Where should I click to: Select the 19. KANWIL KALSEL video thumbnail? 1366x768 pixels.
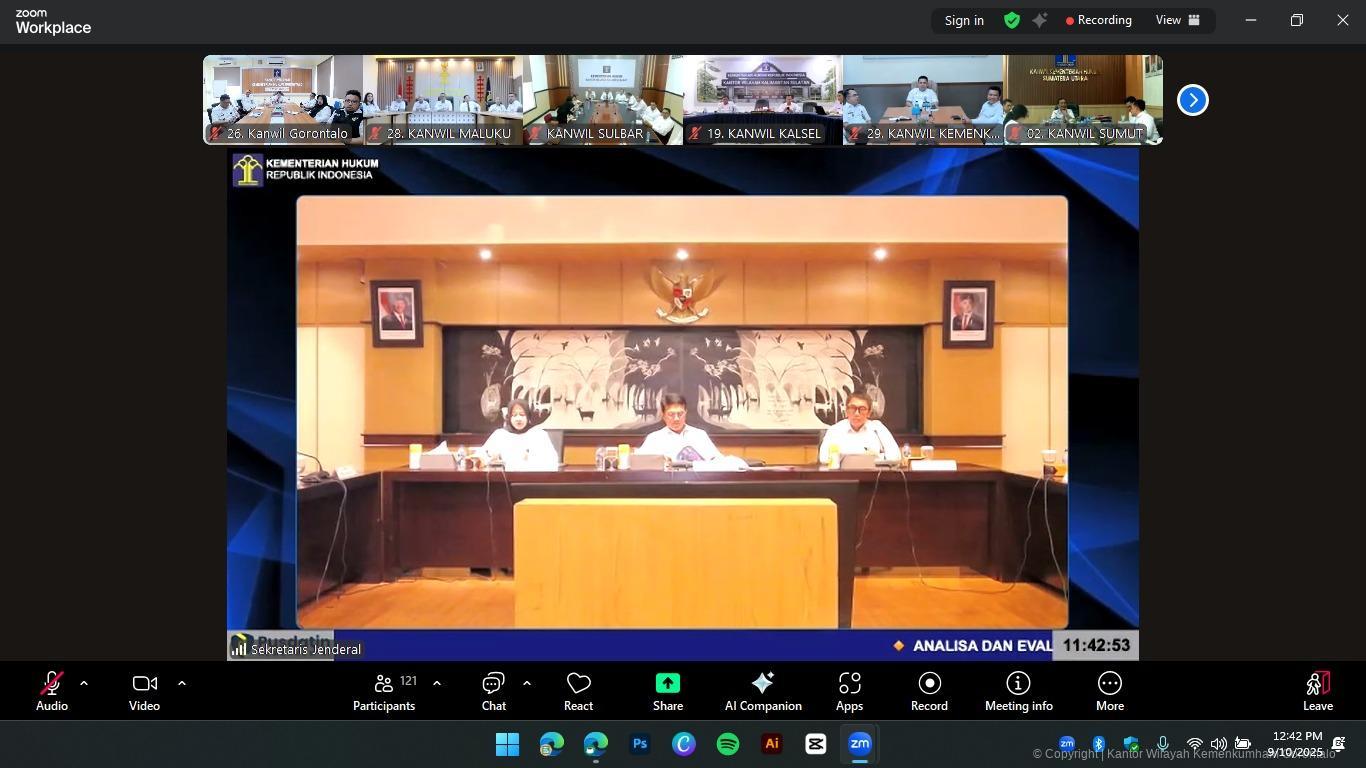pos(763,100)
